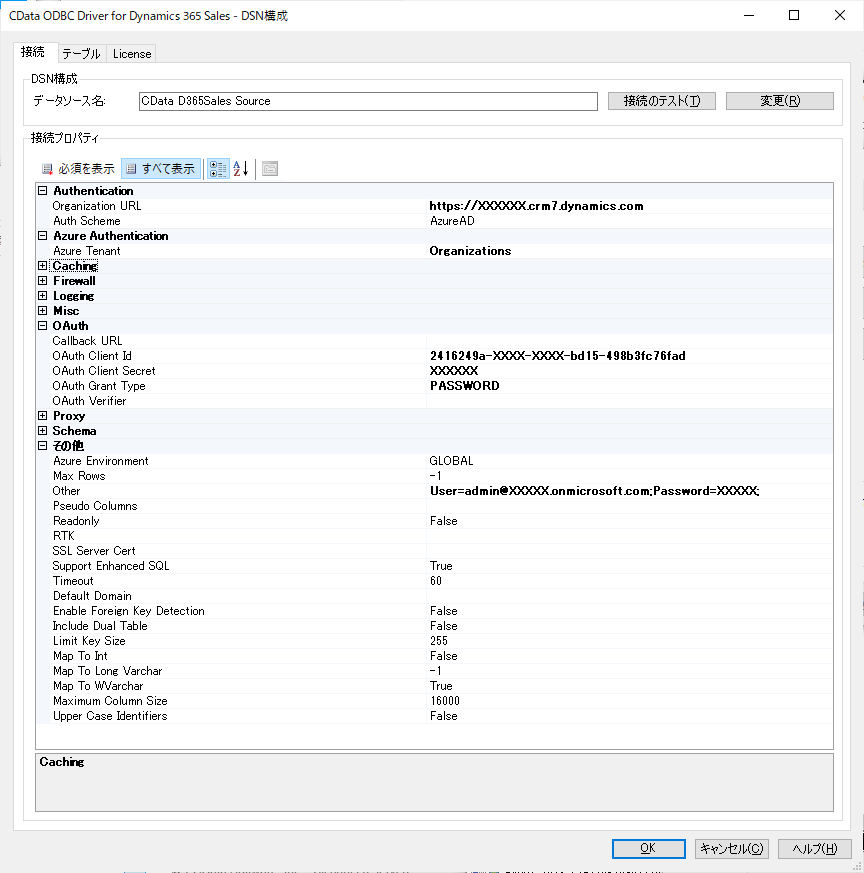Click the empty Callback URL value cell
This screenshot has width=864, height=873.
[630, 341]
